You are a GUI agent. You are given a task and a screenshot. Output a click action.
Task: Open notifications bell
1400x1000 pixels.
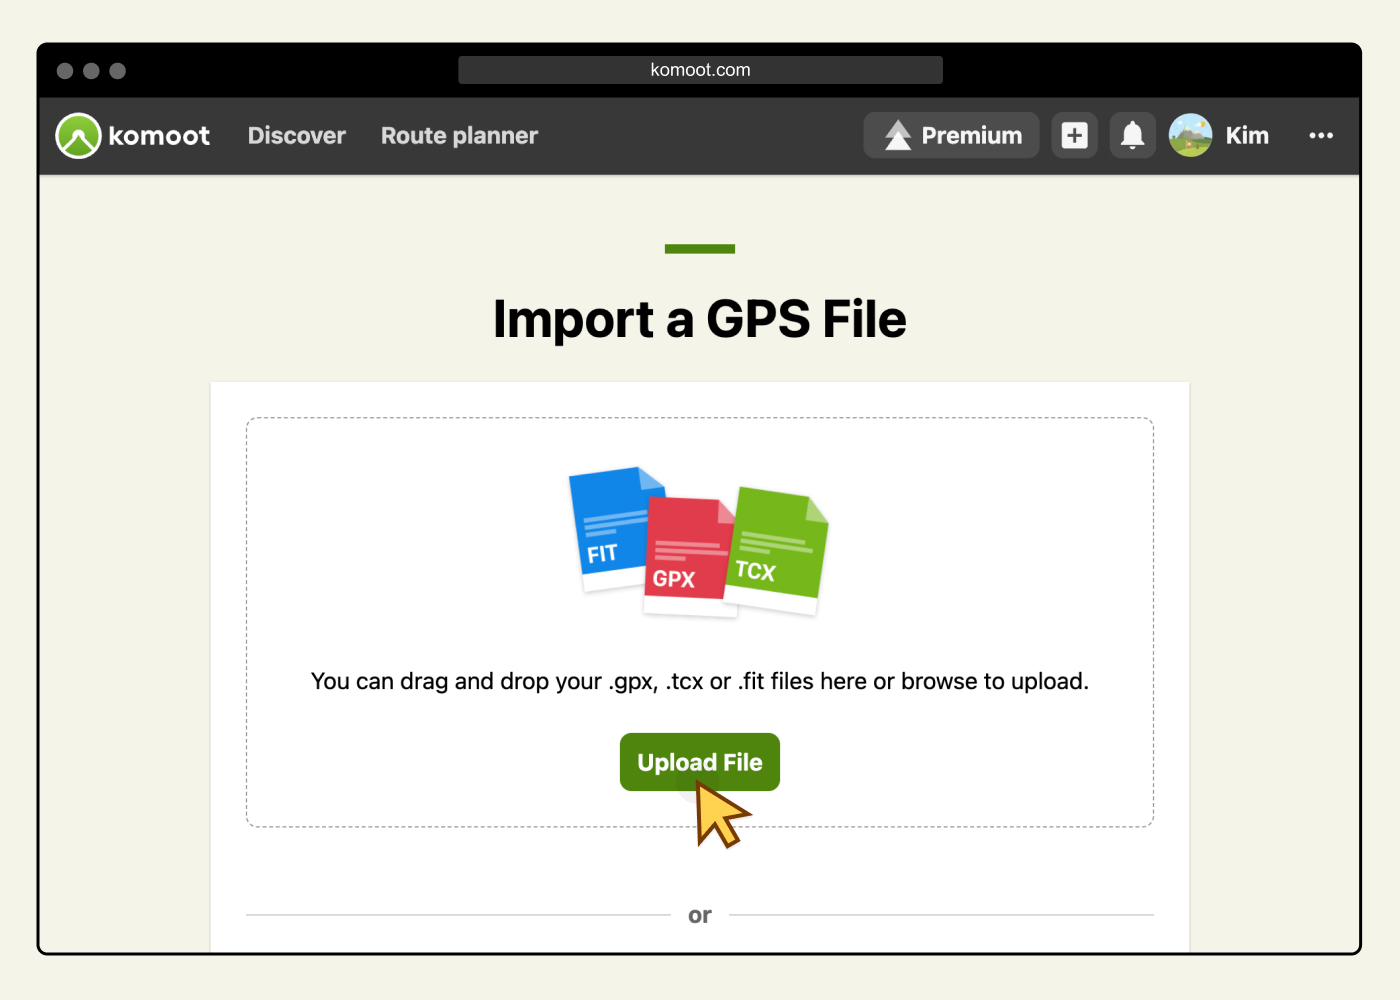point(1132,136)
